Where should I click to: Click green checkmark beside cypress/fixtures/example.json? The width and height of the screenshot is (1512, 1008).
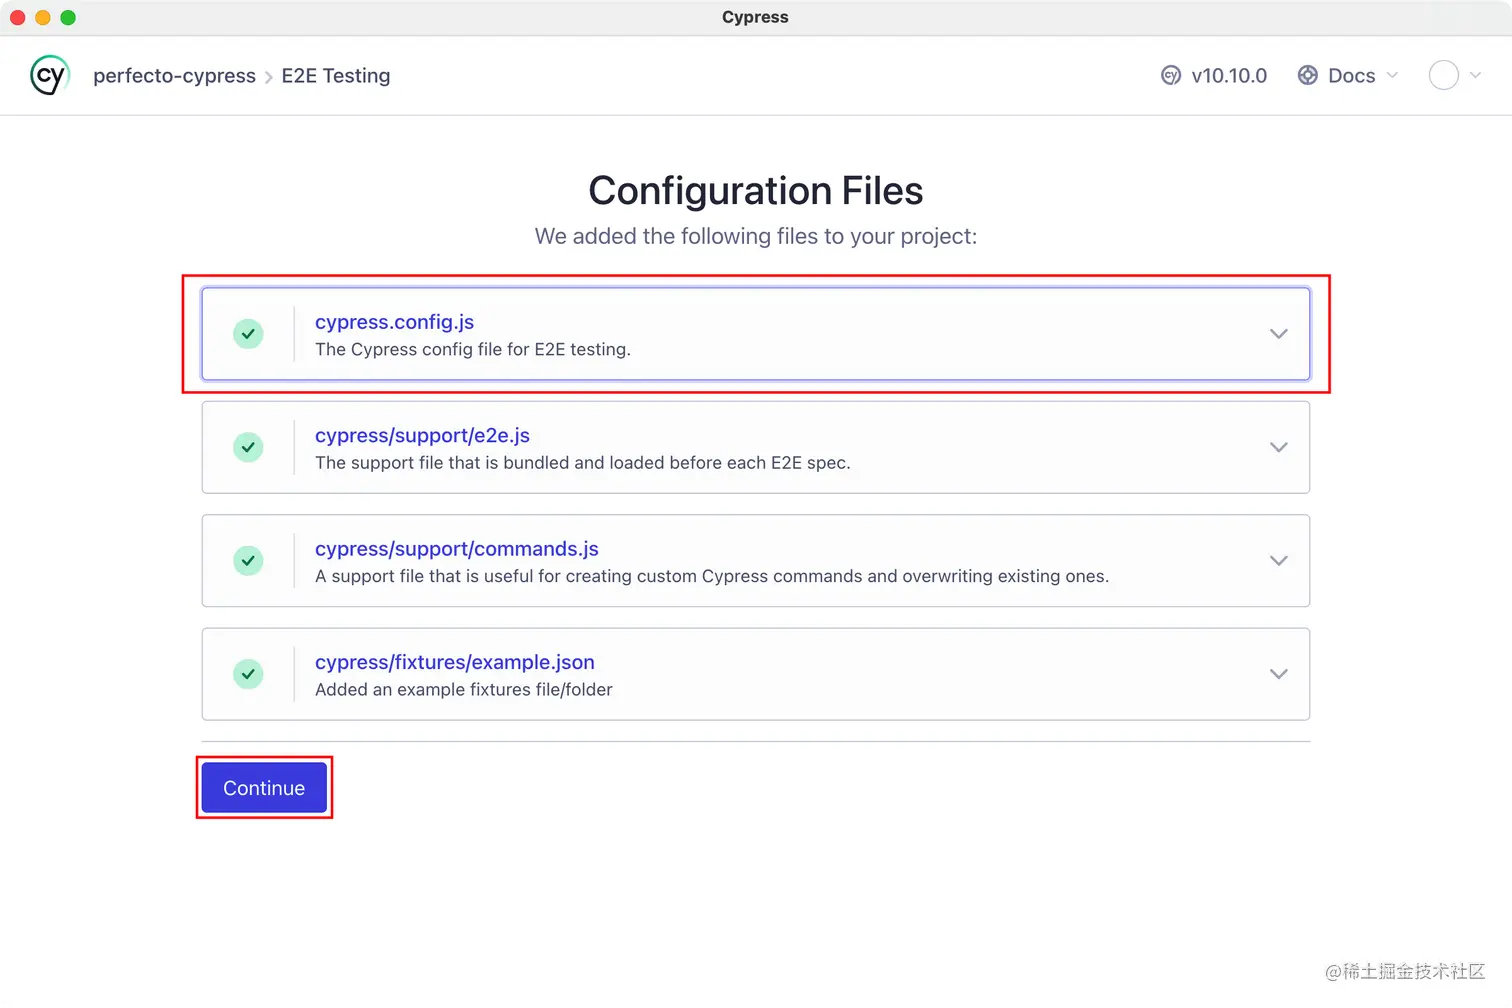pyautogui.click(x=248, y=674)
